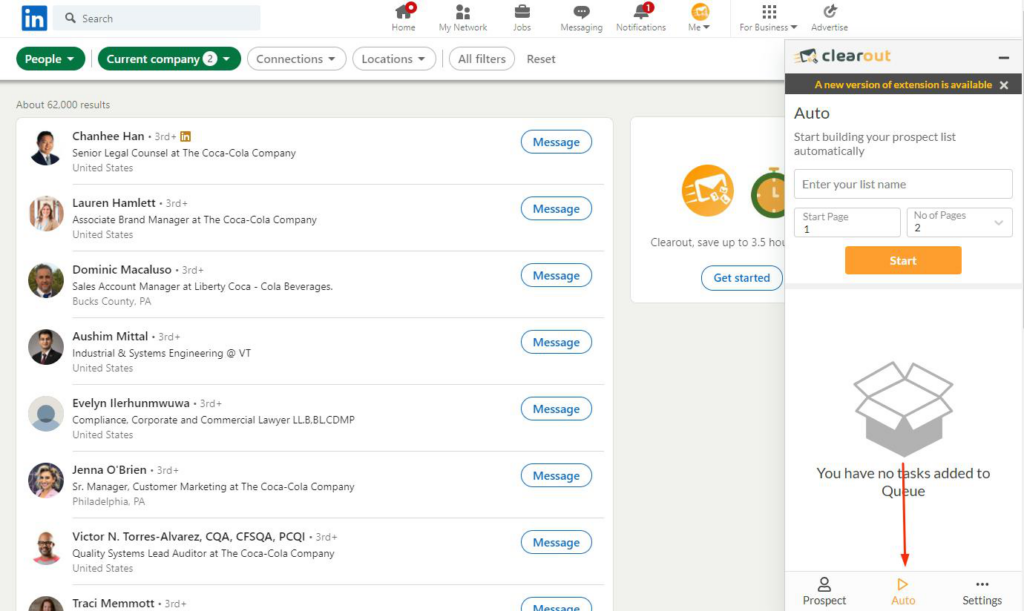1024x611 pixels.
Task: Open Victor N. Torres-Alvarez name link
Action: tap(189, 537)
